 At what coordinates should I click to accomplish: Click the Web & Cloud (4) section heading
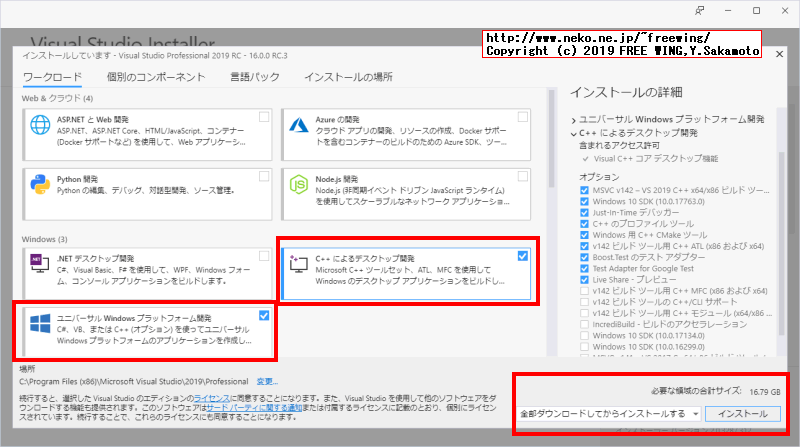click(x=57, y=98)
